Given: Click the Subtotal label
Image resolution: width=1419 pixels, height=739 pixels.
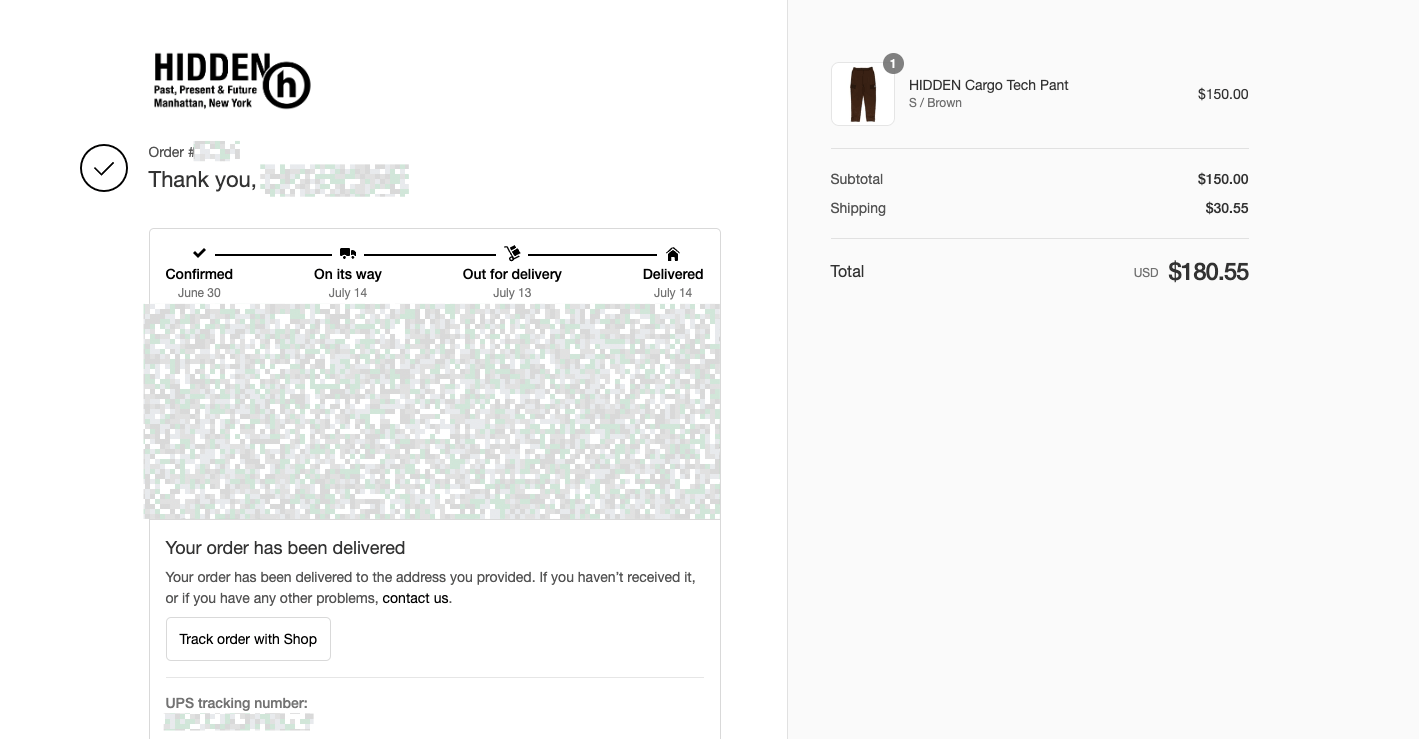Looking at the screenshot, I should coord(857,179).
